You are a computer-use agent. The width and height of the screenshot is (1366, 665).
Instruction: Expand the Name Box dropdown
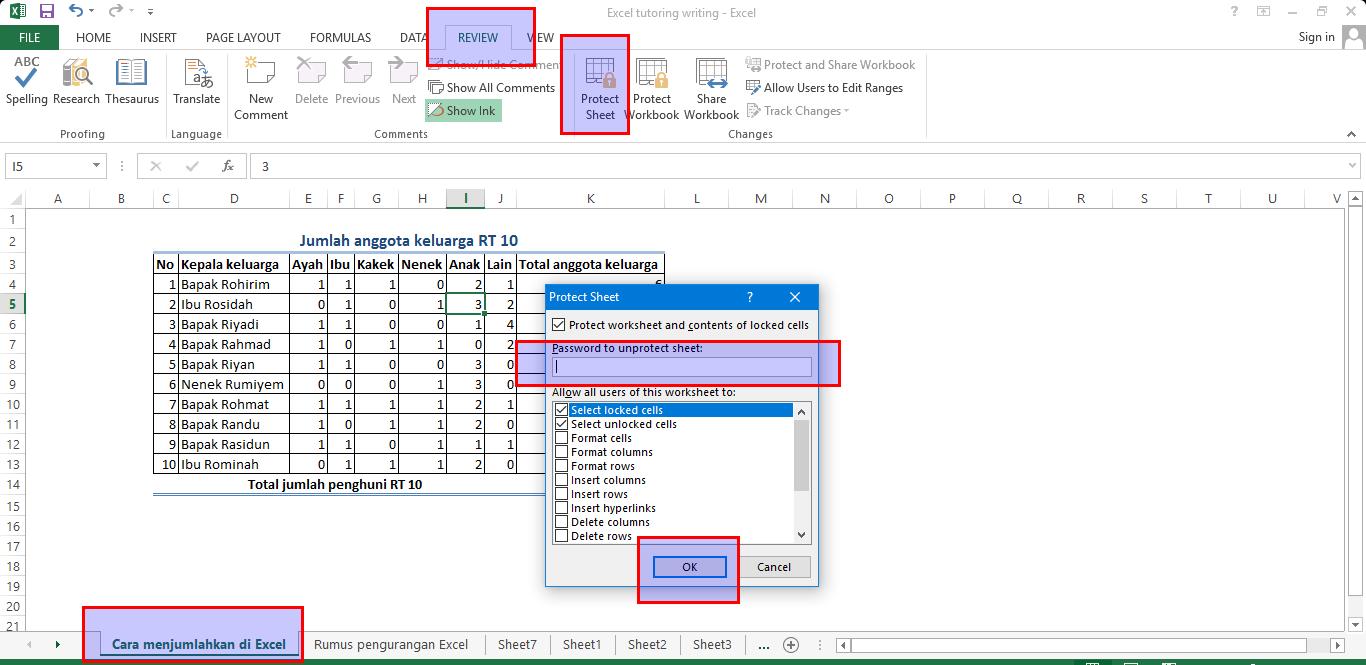(x=97, y=166)
